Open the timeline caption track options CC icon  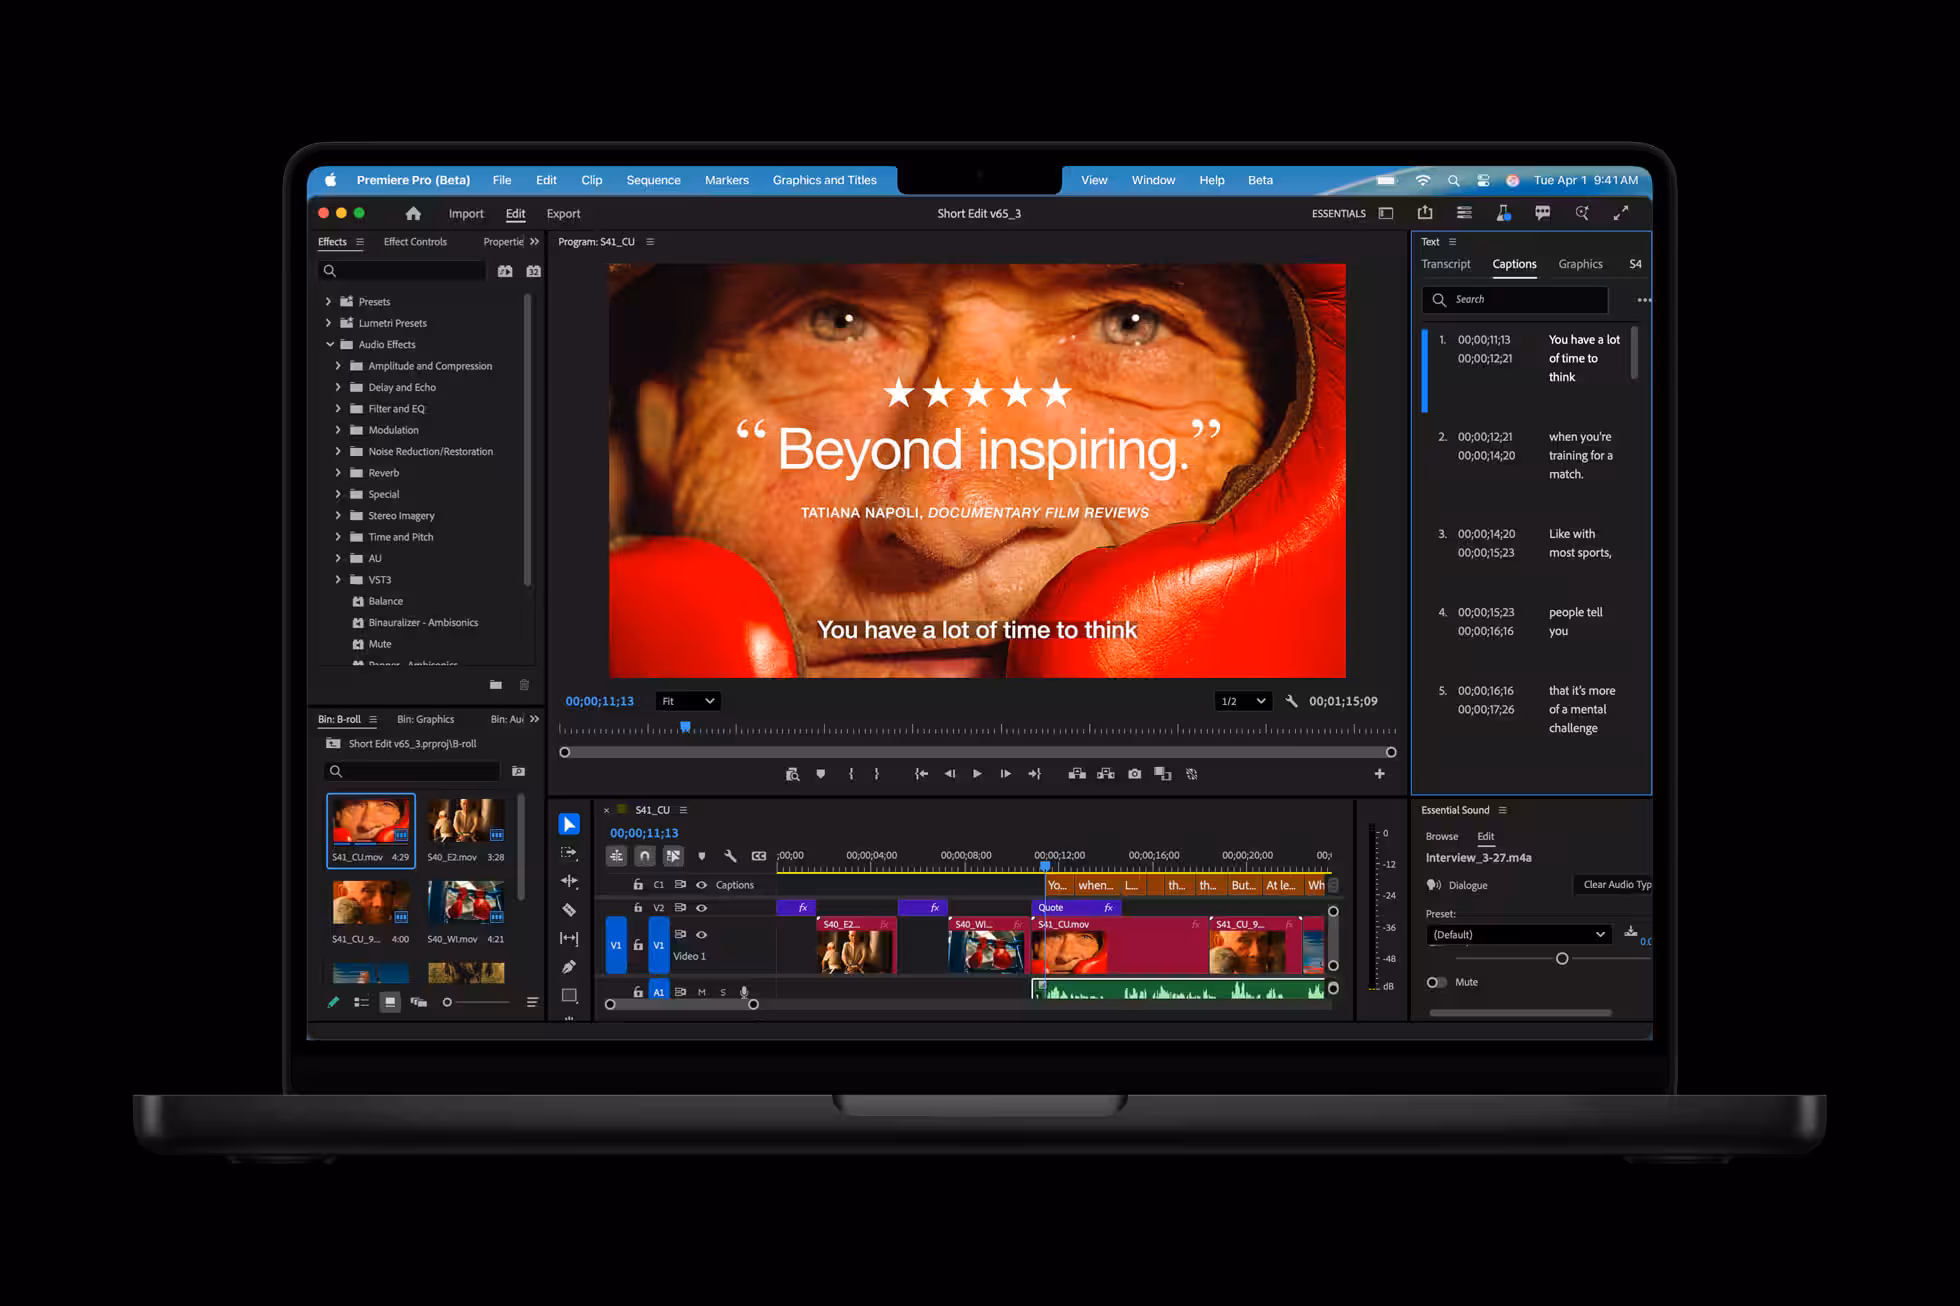[759, 856]
